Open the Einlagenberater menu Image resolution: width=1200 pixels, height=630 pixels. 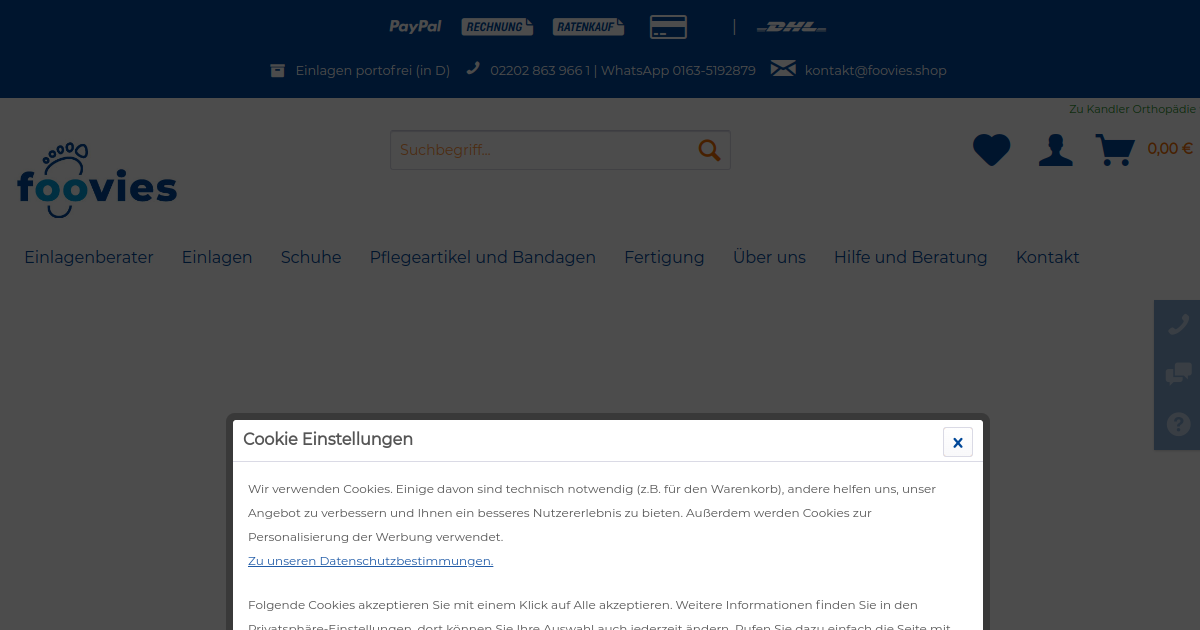89,257
